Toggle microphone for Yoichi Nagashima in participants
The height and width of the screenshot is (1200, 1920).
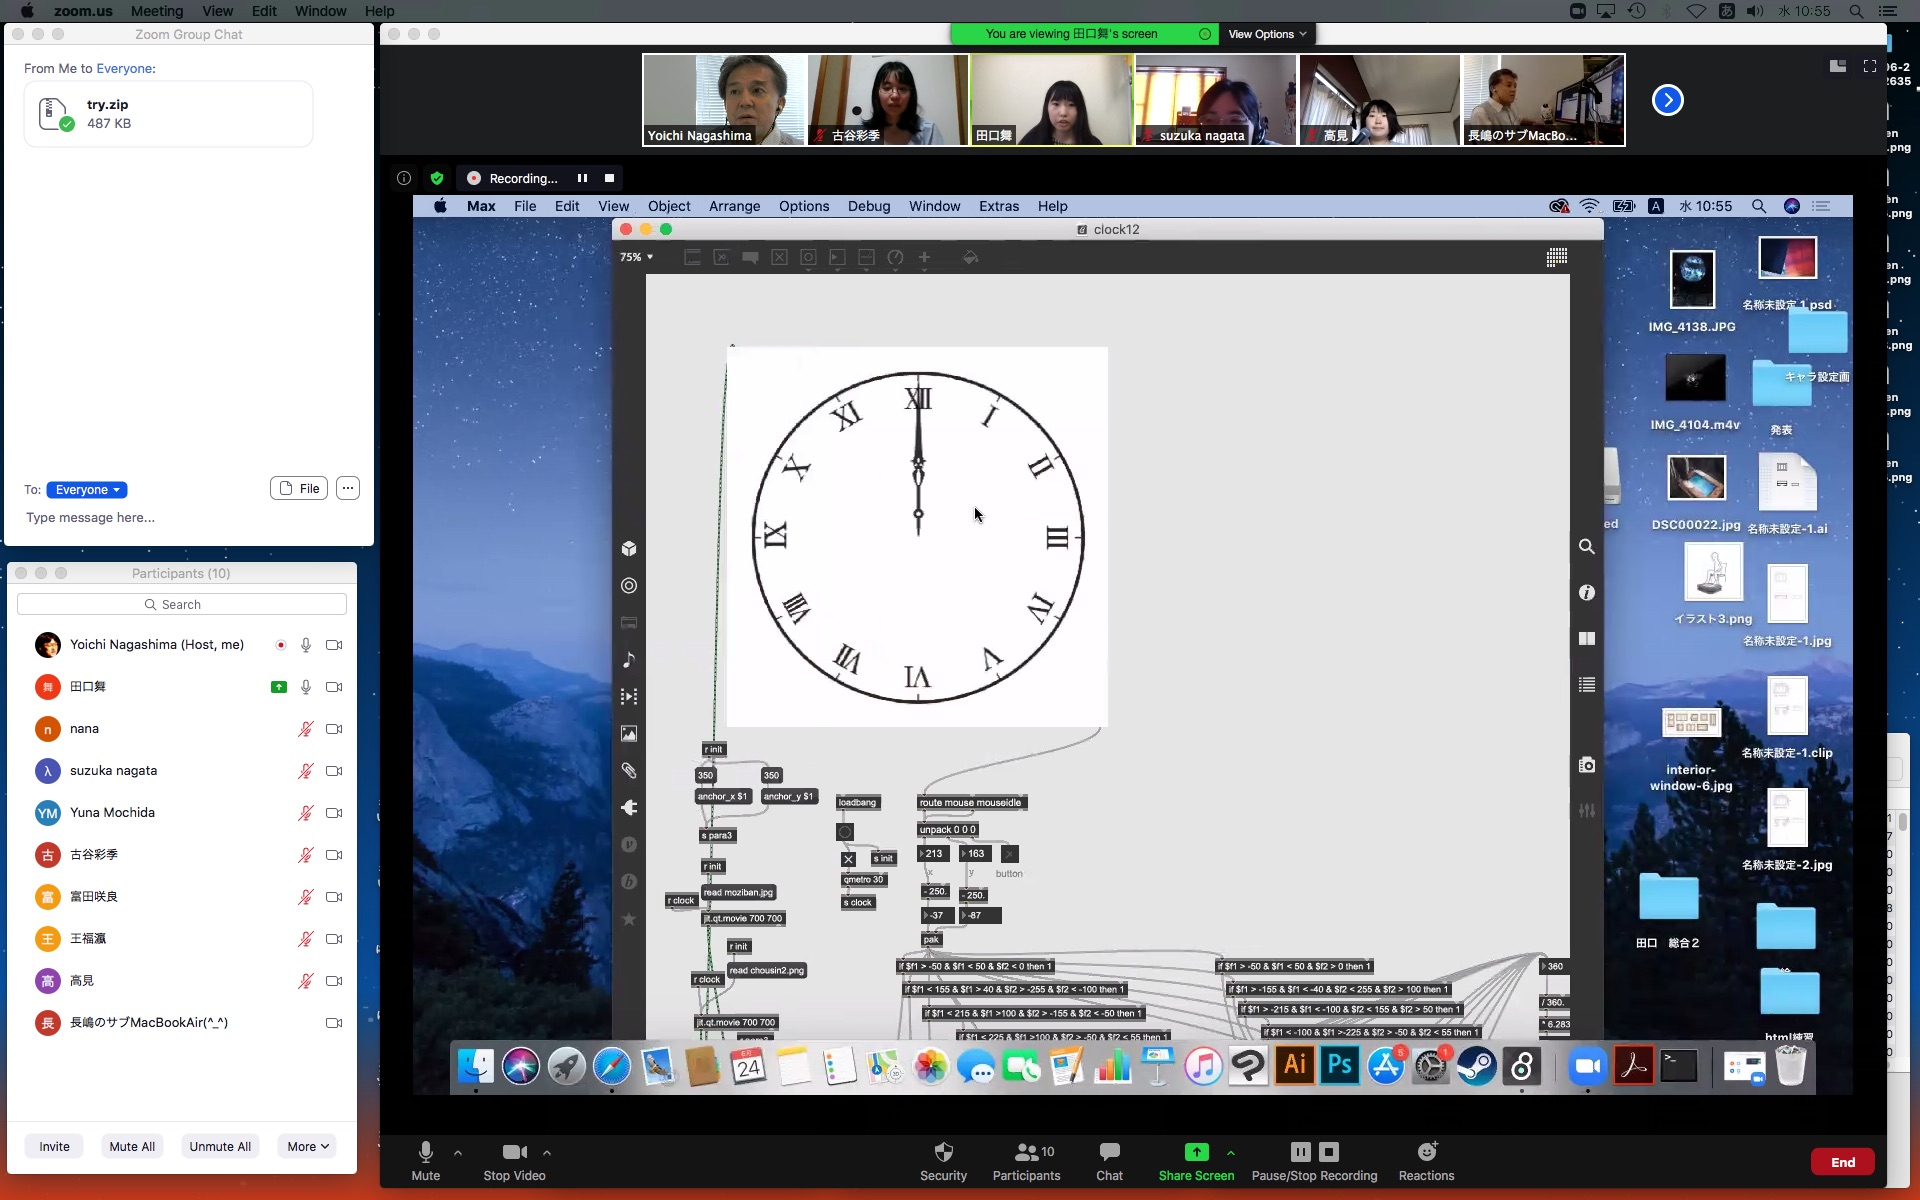(306, 645)
